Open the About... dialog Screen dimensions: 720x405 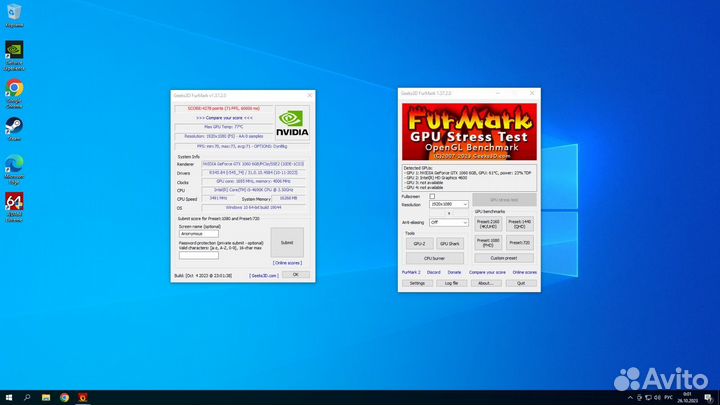(485, 284)
